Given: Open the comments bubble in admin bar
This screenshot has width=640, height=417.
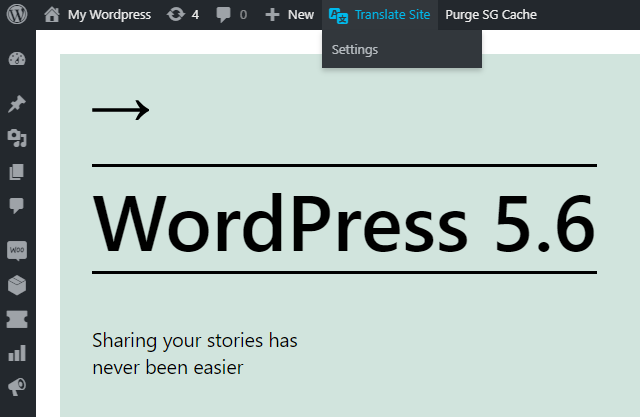Looking at the screenshot, I should click(223, 15).
